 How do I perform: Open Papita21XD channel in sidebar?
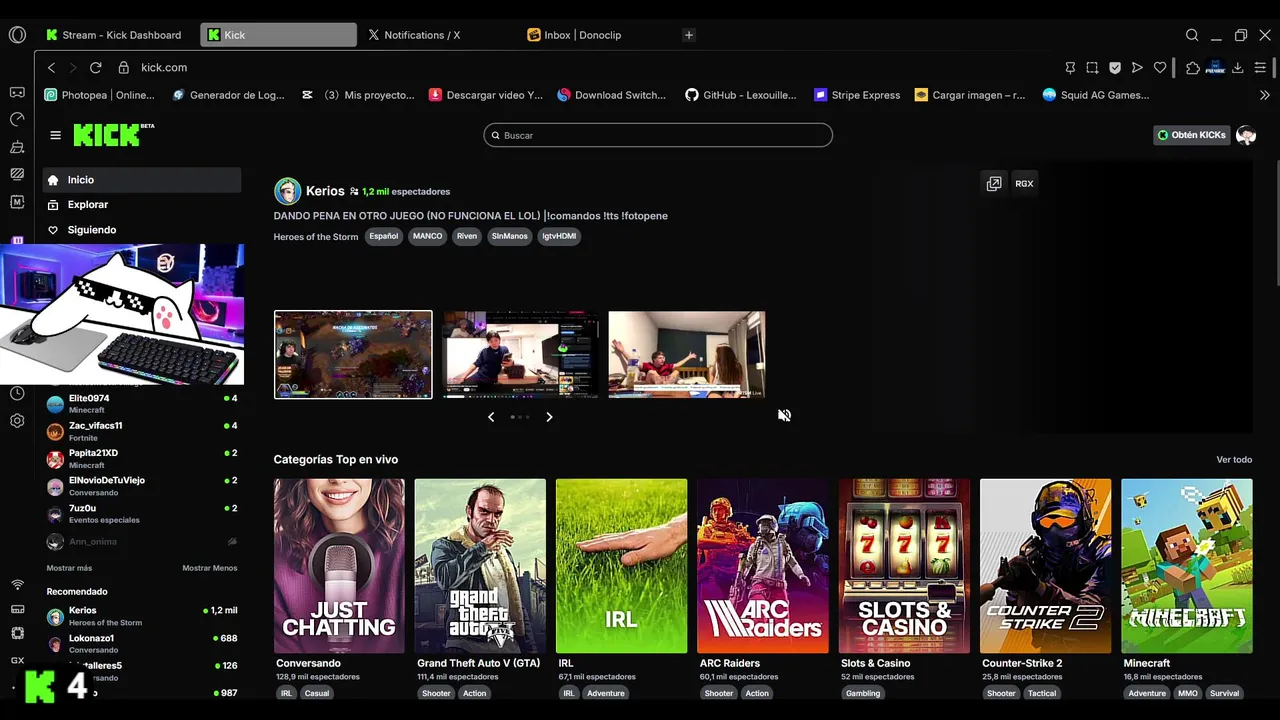coord(141,458)
